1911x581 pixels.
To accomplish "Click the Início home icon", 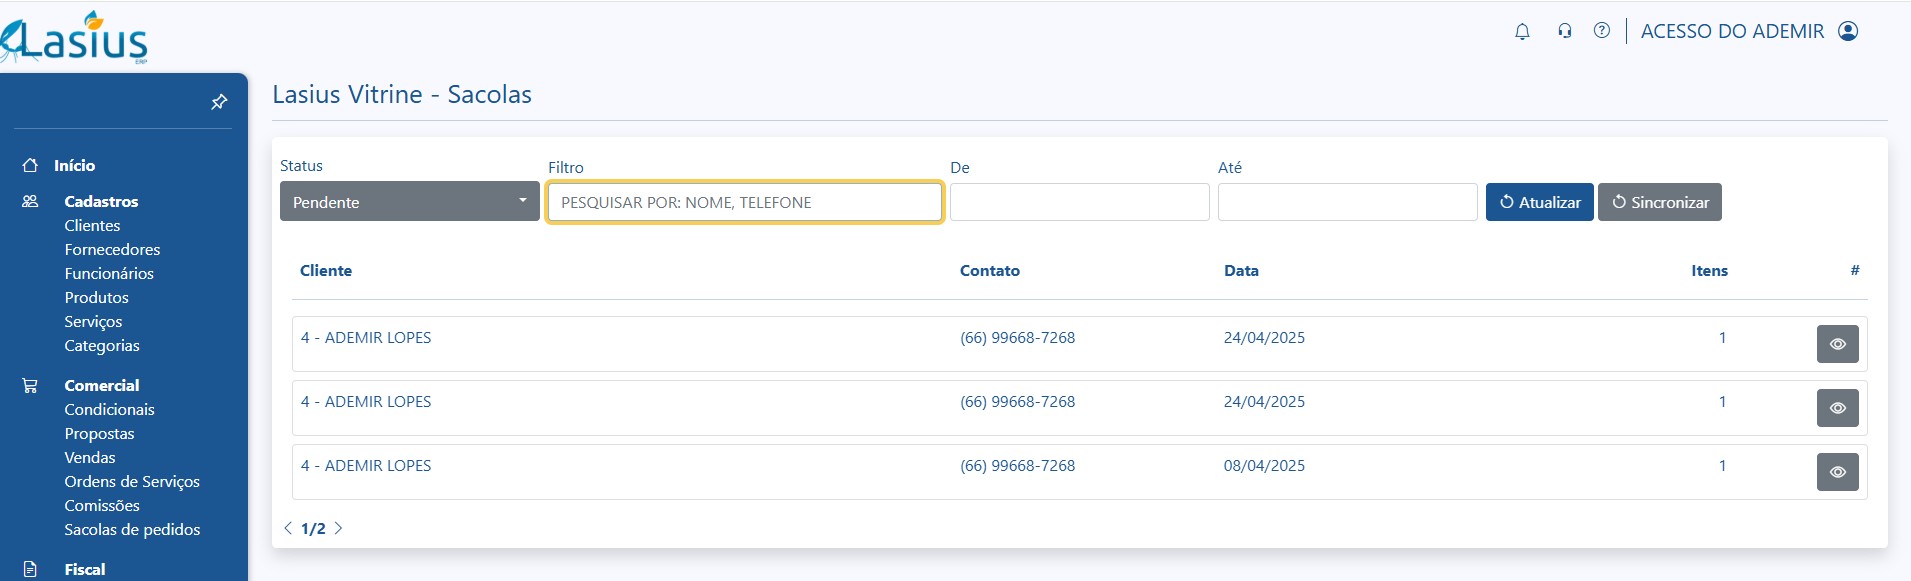I will point(31,166).
